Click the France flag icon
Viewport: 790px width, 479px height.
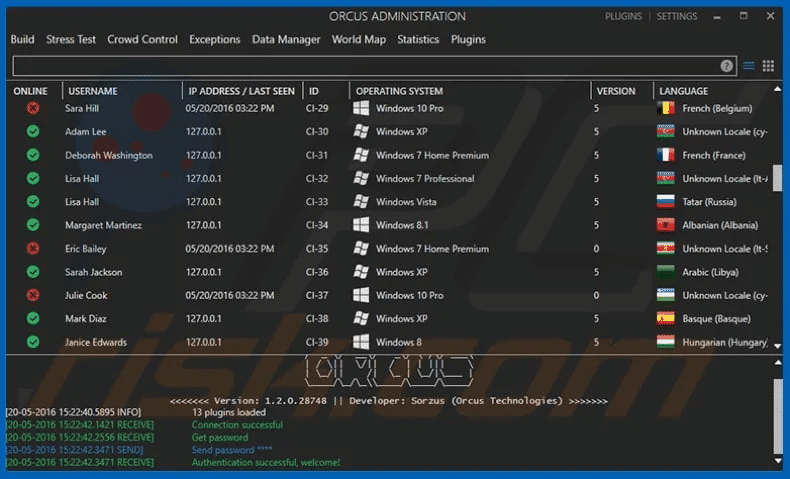click(666, 155)
